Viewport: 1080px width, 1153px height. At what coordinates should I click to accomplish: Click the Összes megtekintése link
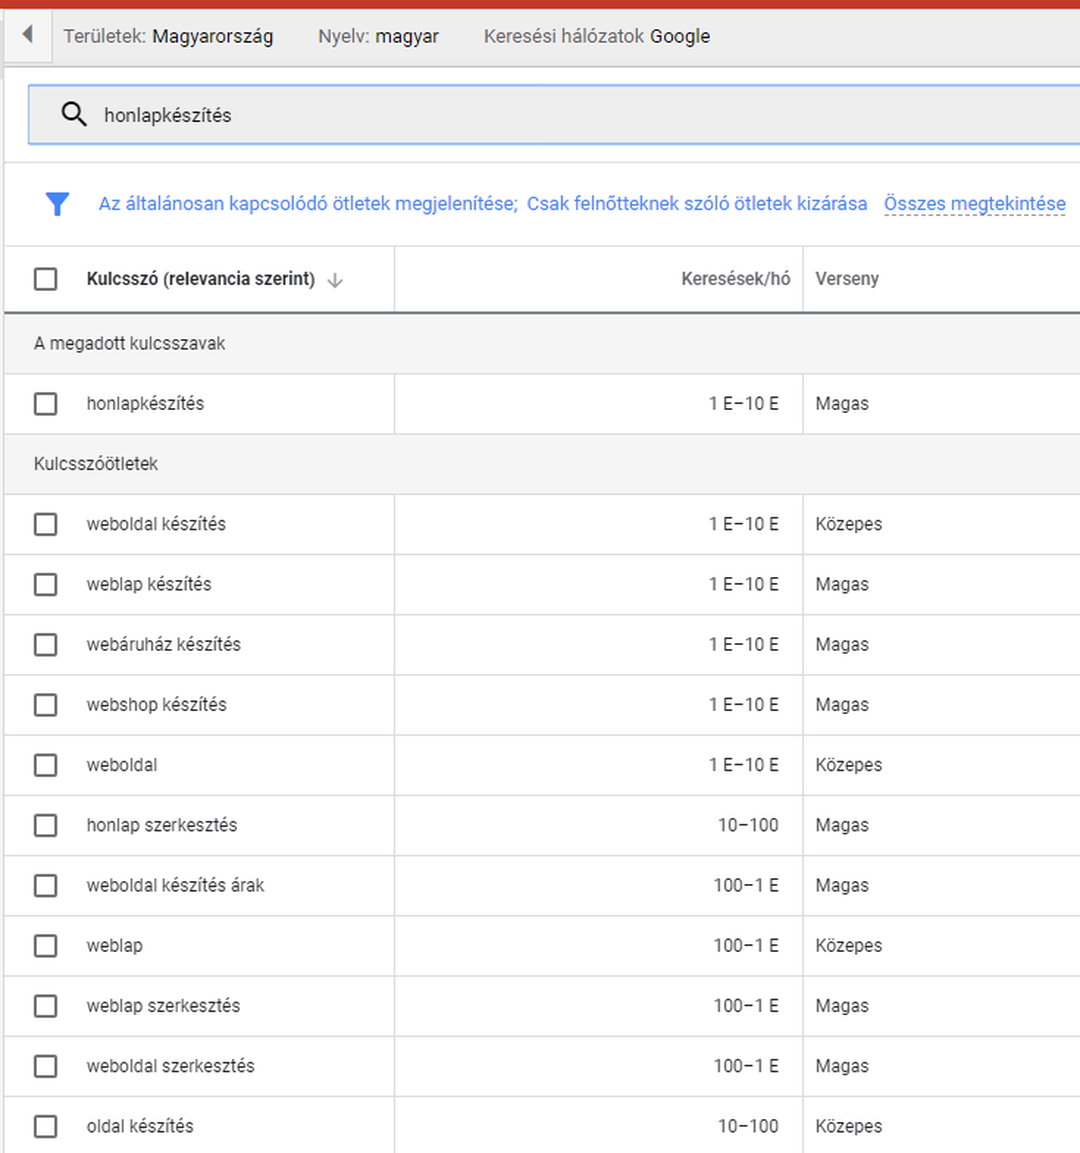975,204
